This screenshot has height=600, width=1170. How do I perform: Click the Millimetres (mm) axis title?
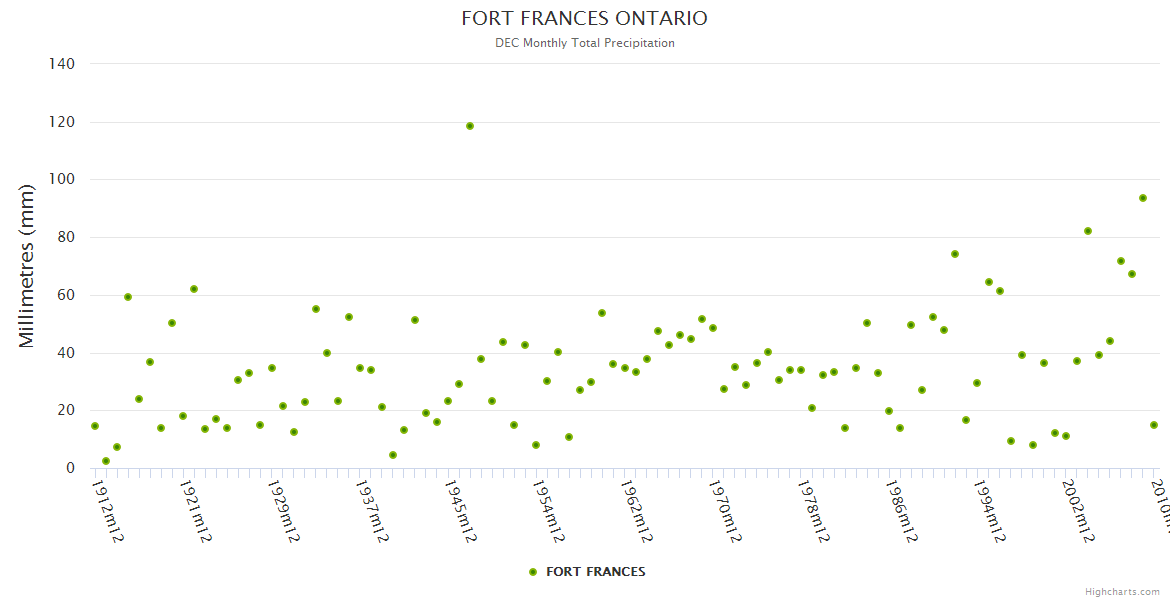[x=28, y=266]
